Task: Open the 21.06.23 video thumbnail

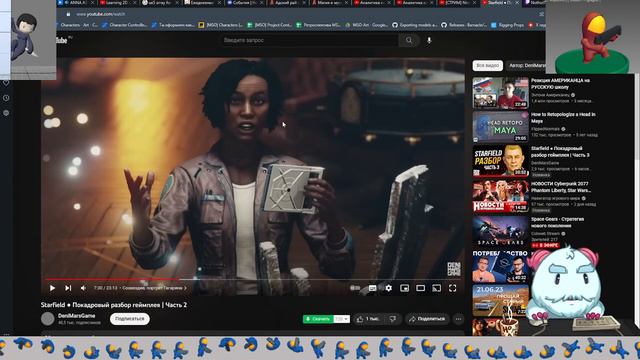Action: pyautogui.click(x=500, y=301)
